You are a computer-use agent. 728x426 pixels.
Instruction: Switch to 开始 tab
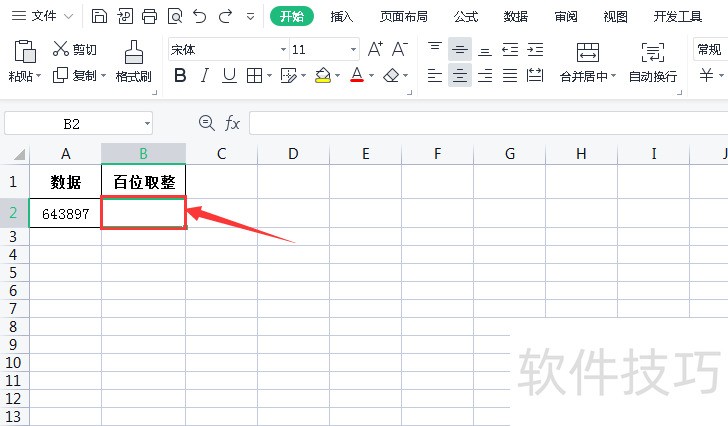pyautogui.click(x=292, y=17)
